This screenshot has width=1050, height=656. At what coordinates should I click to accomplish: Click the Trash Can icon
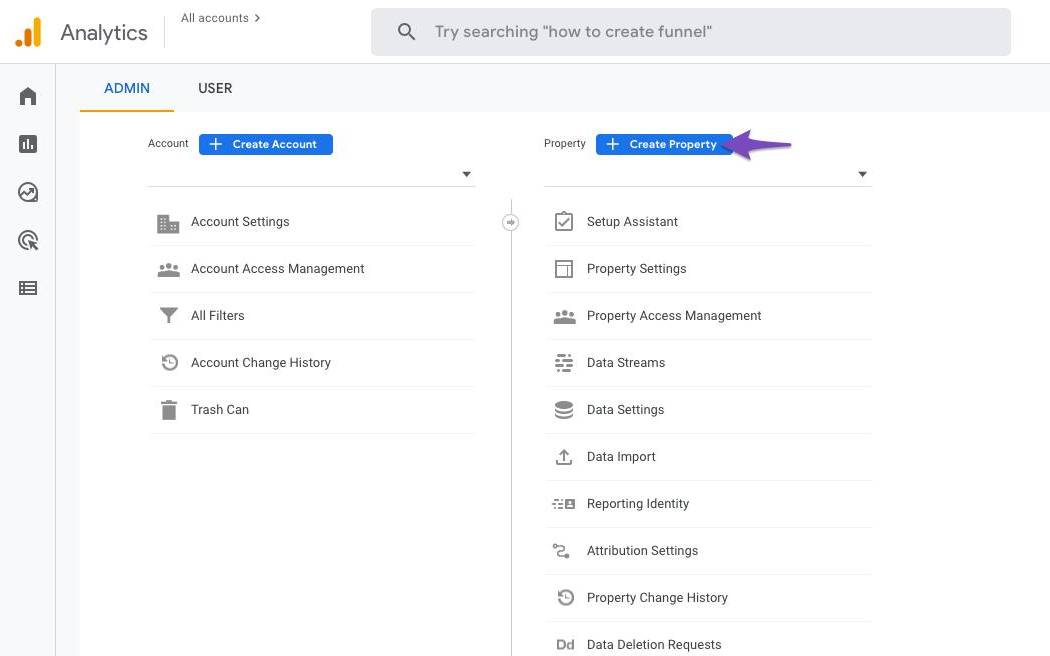tap(168, 410)
